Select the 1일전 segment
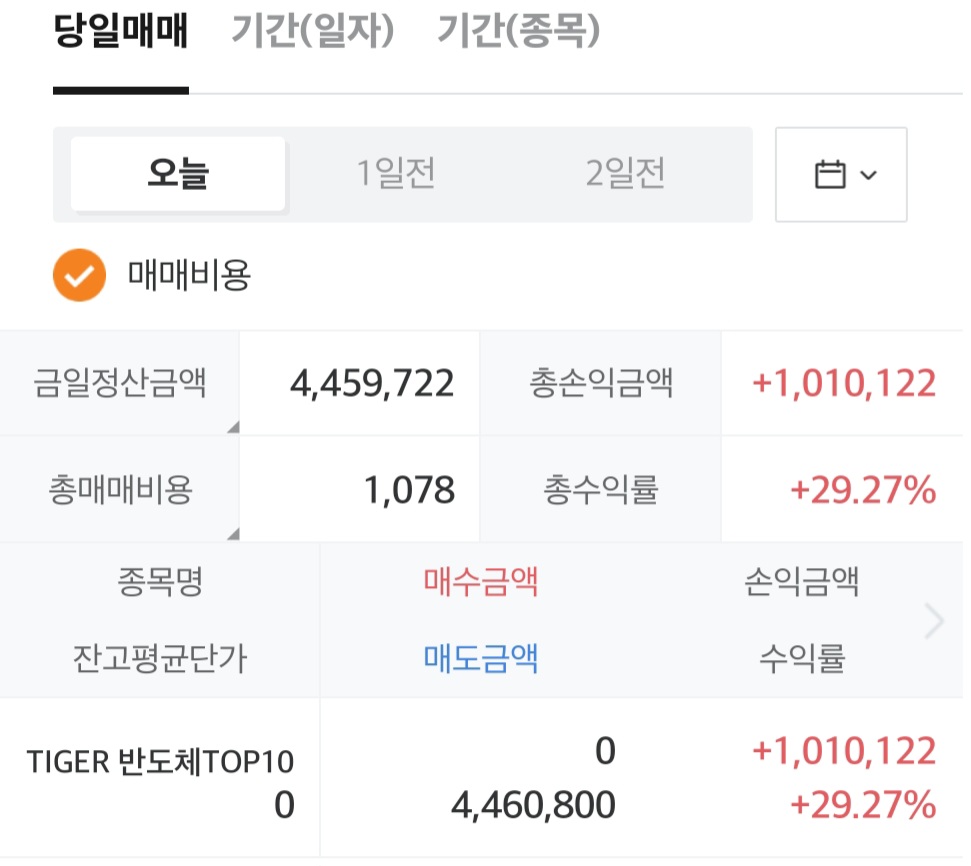 pyautogui.click(x=397, y=175)
